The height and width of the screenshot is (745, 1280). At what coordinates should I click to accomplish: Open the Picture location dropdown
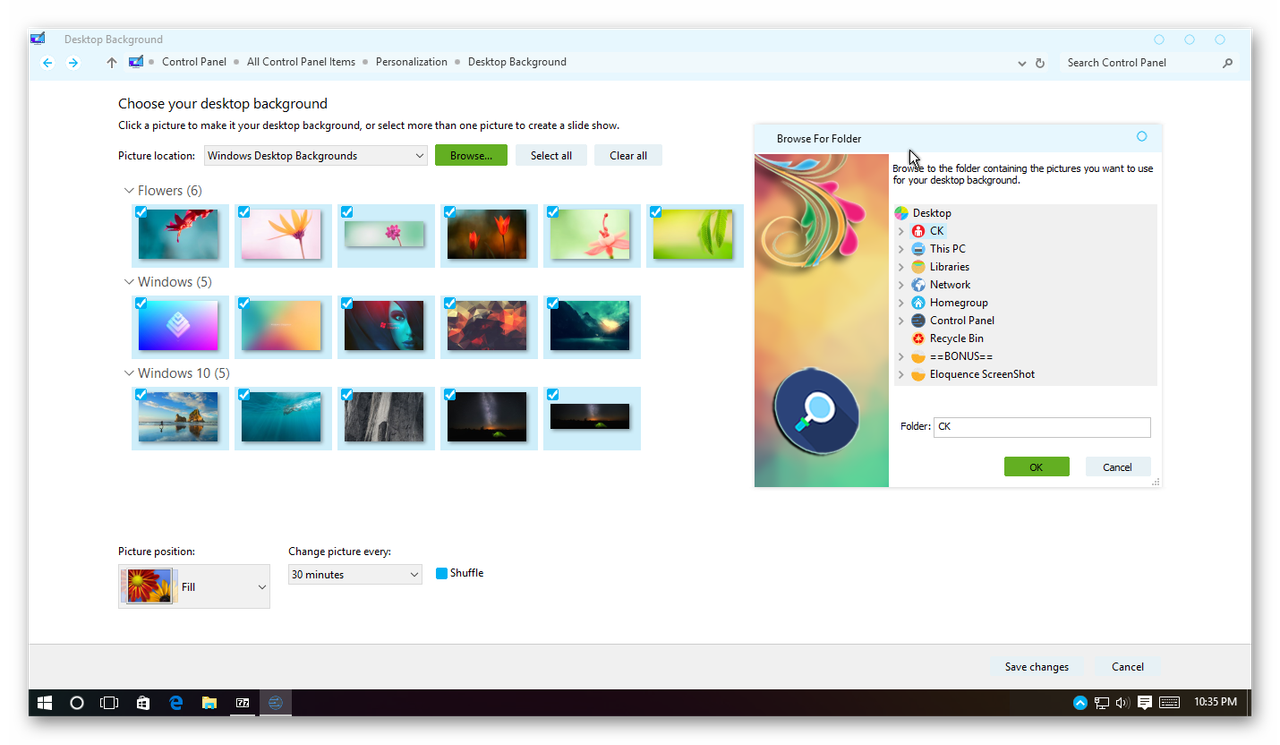(x=316, y=156)
